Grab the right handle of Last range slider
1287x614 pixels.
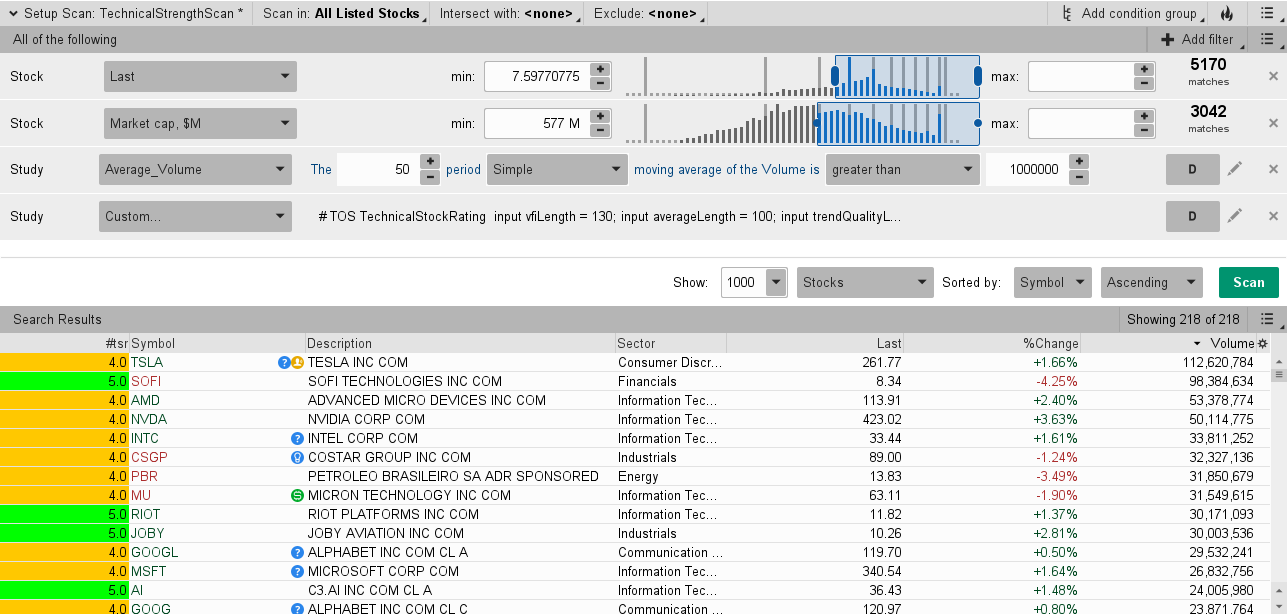(978, 76)
